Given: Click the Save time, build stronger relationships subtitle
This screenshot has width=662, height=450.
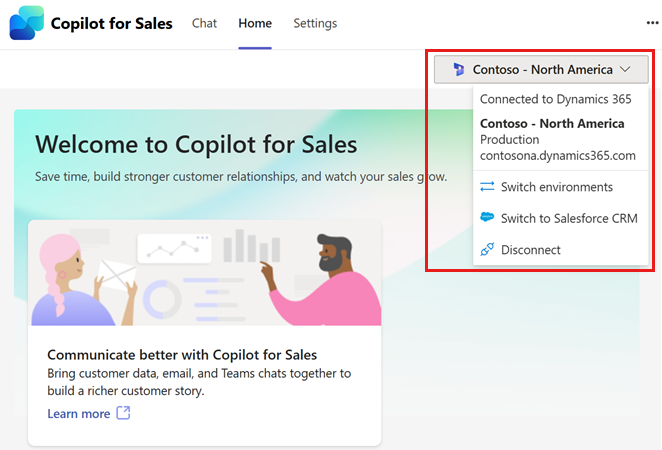Looking at the screenshot, I should point(241,176).
